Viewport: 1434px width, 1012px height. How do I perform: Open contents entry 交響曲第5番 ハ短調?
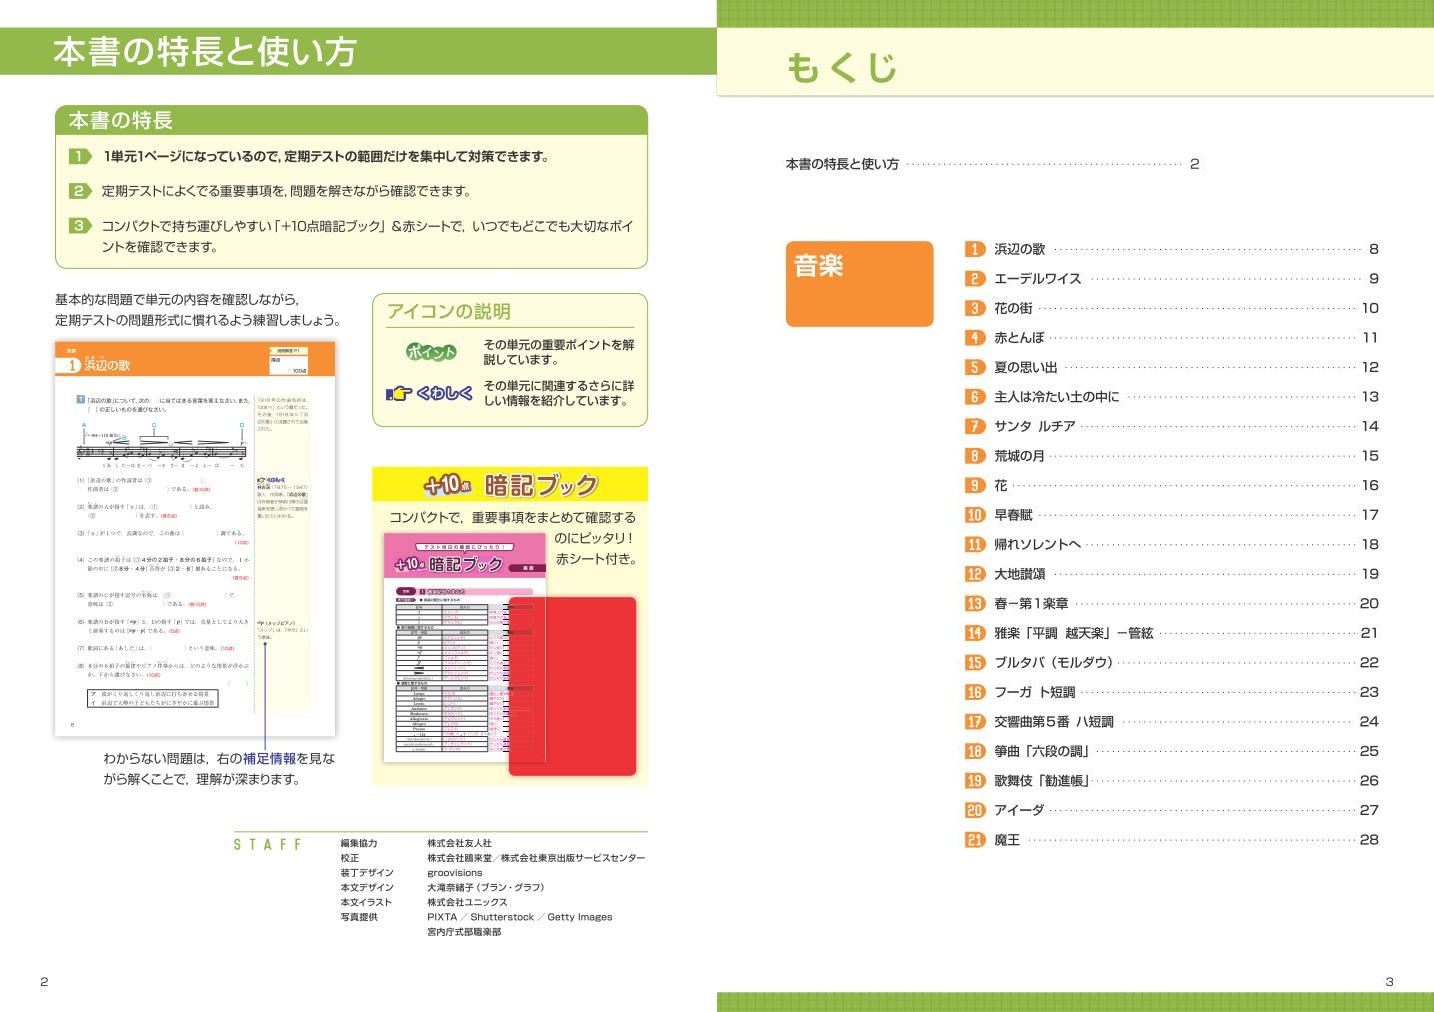pos(1171,721)
